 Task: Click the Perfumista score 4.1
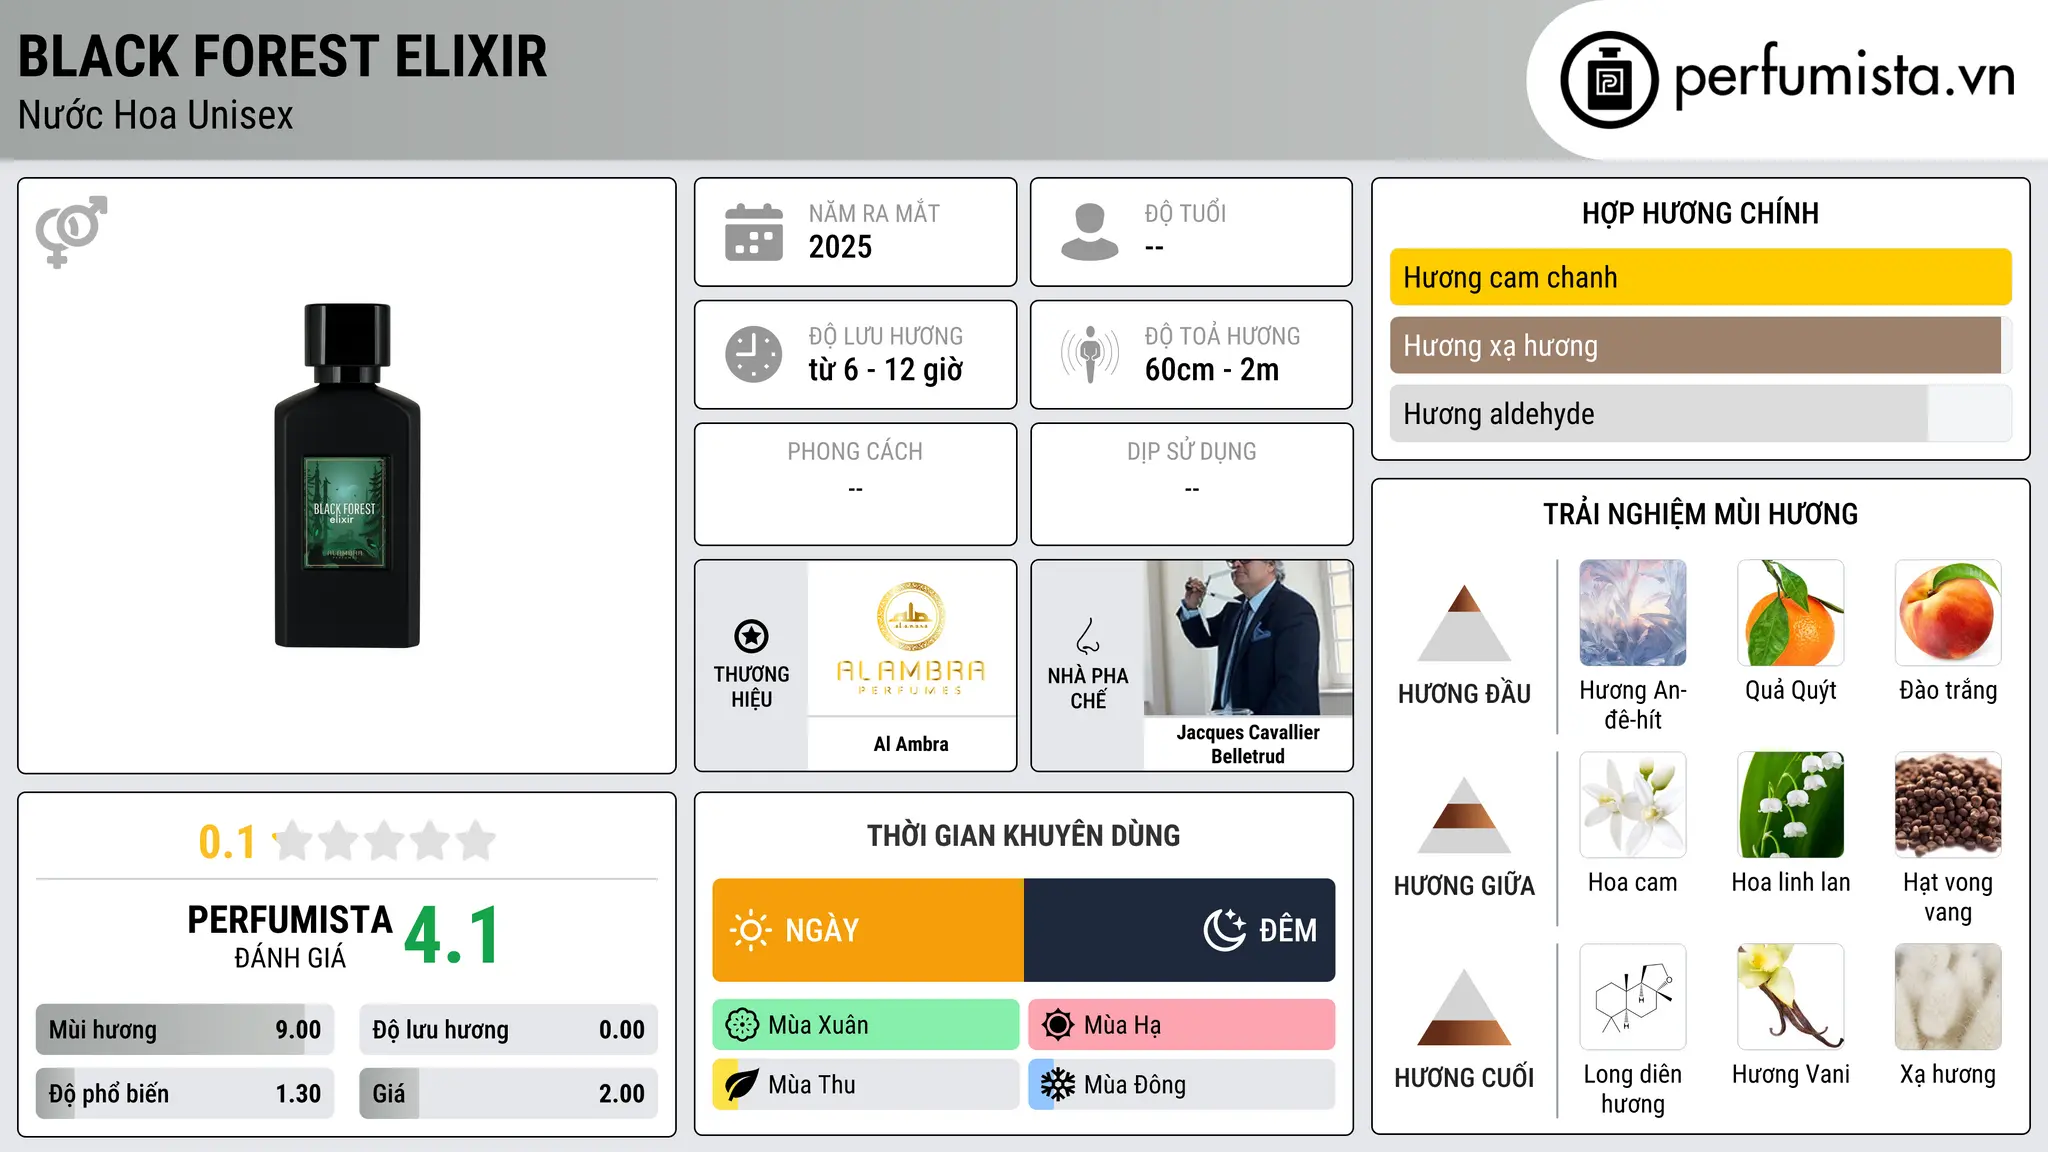452,936
